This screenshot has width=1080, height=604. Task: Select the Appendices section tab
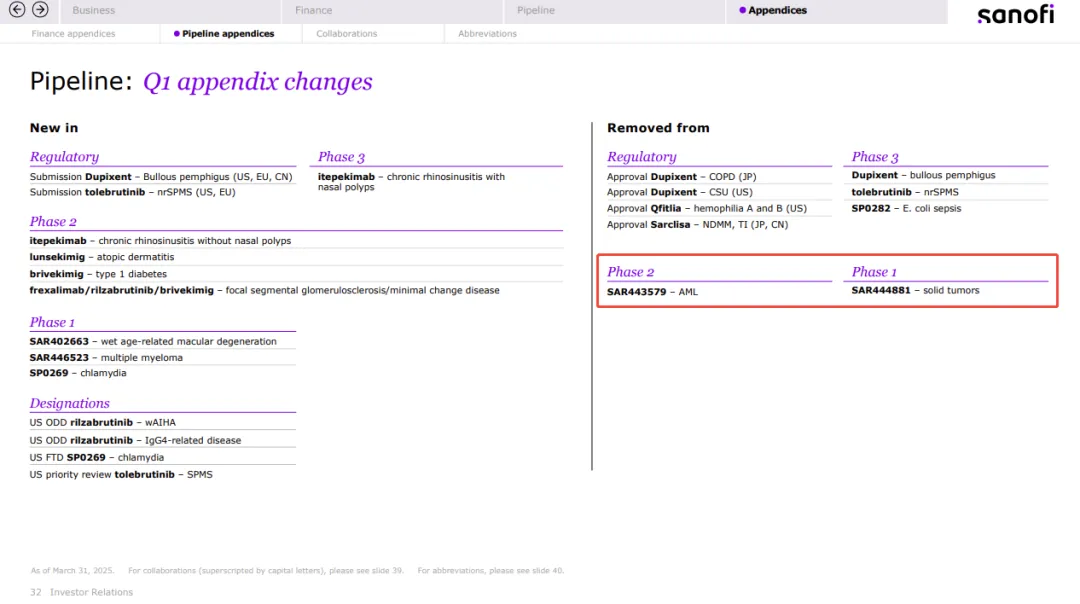tap(836, 10)
